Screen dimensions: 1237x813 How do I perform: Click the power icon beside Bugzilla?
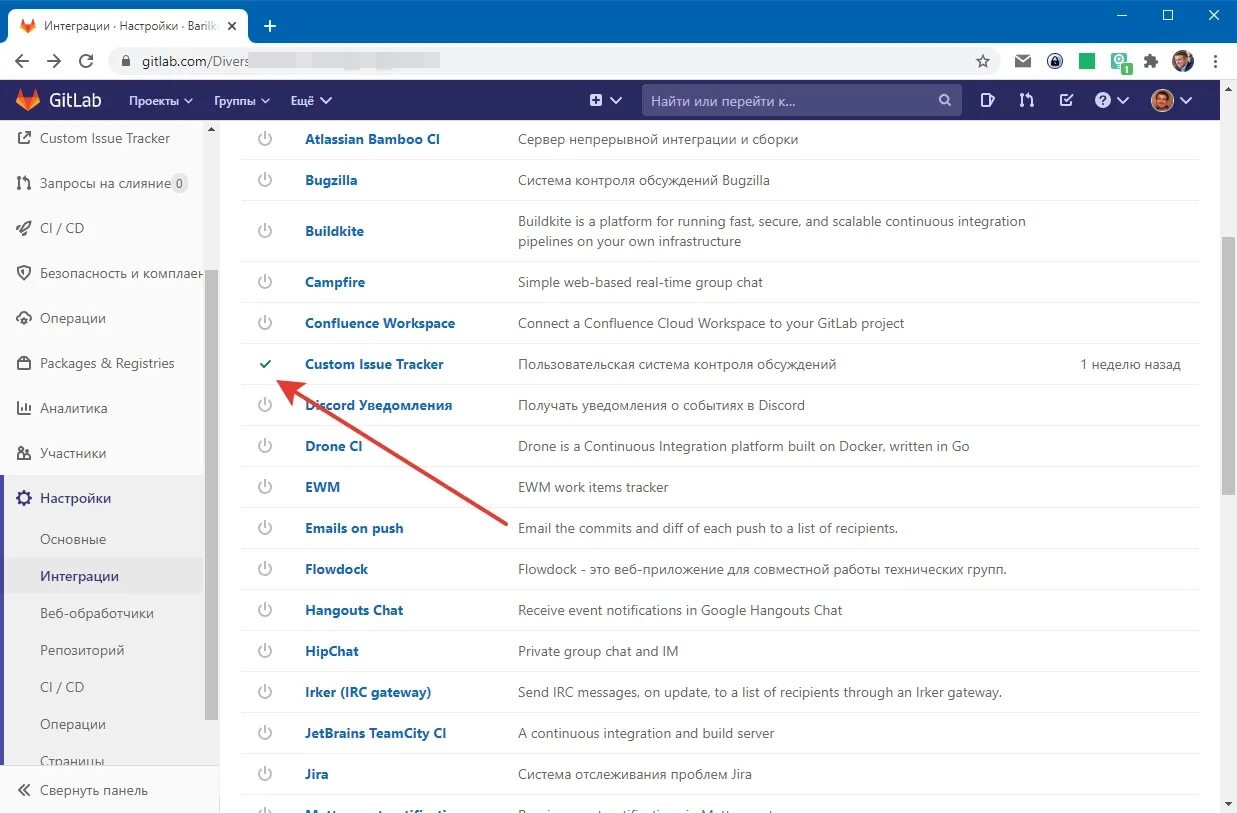point(265,180)
